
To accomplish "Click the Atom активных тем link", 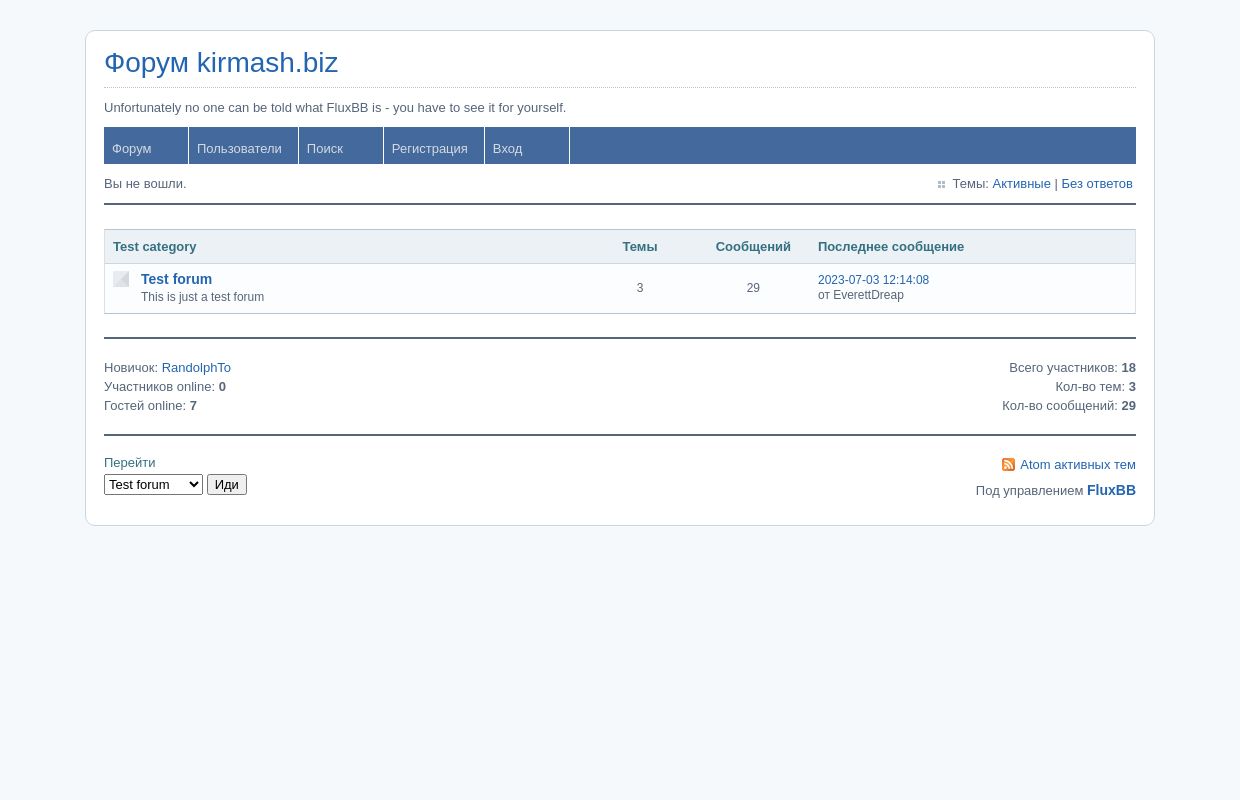I will [x=1077, y=465].
